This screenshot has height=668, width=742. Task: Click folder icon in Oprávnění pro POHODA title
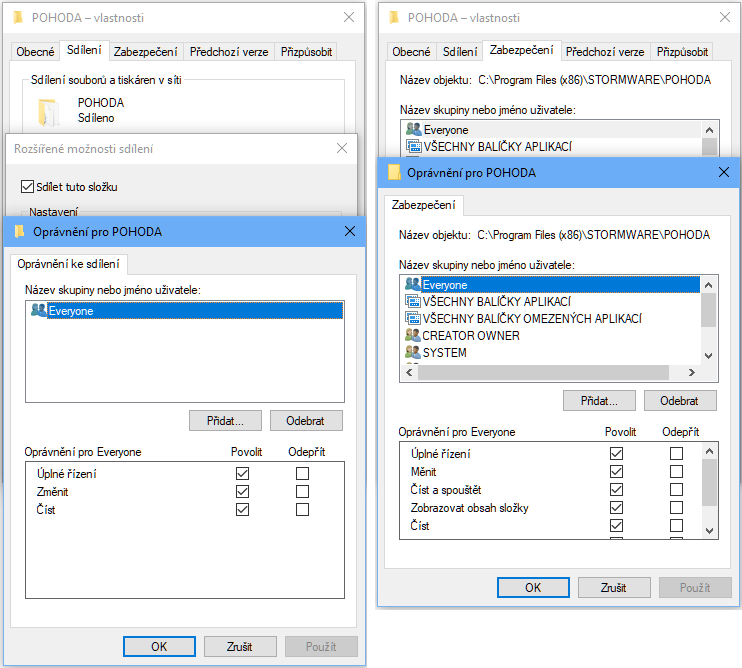click(x=20, y=232)
